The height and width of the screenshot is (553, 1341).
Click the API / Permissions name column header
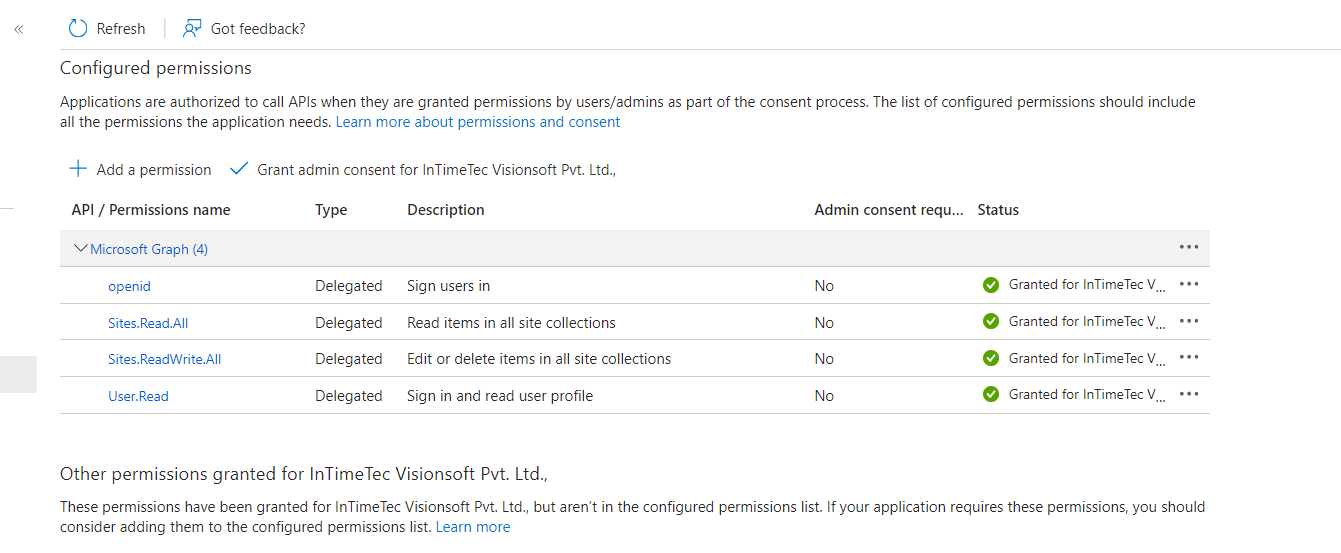tap(151, 210)
